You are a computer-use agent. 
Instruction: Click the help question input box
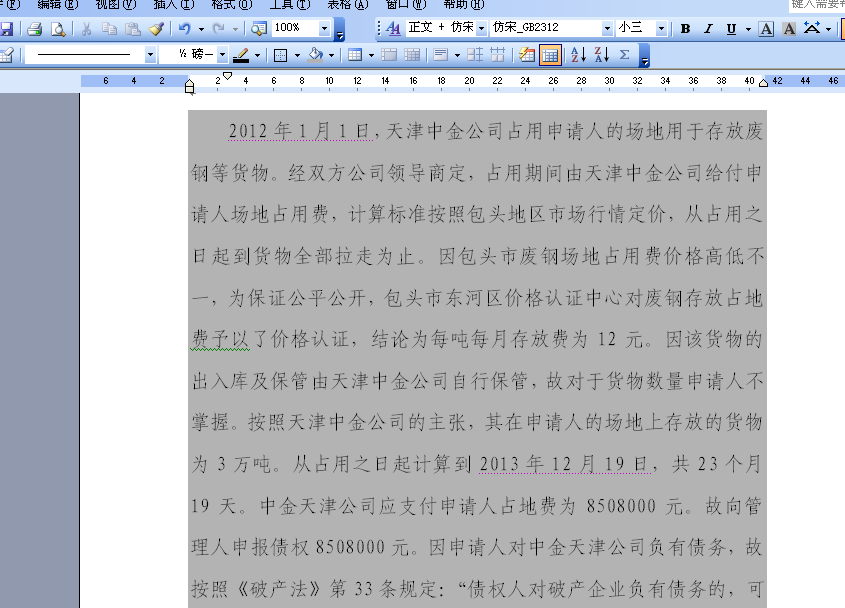tap(817, 5)
